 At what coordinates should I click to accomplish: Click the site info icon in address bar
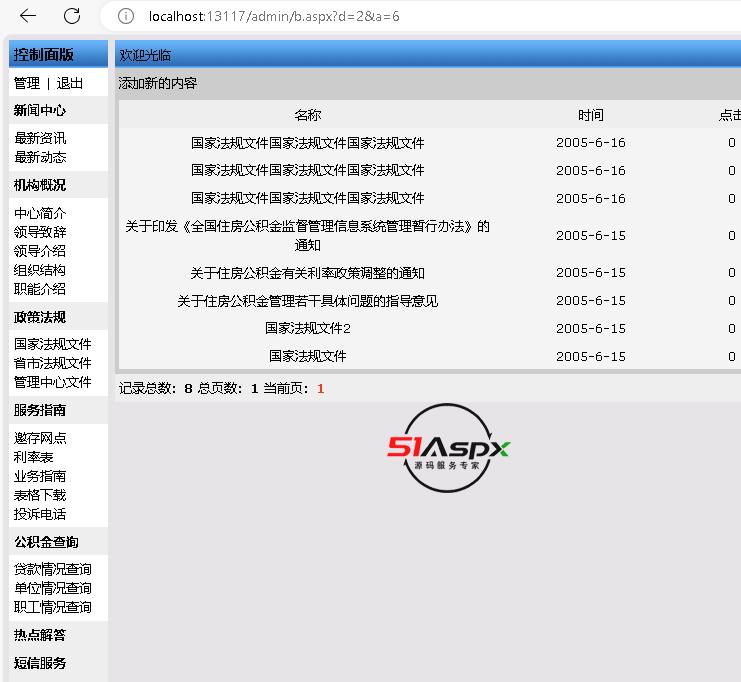pyautogui.click(x=125, y=16)
